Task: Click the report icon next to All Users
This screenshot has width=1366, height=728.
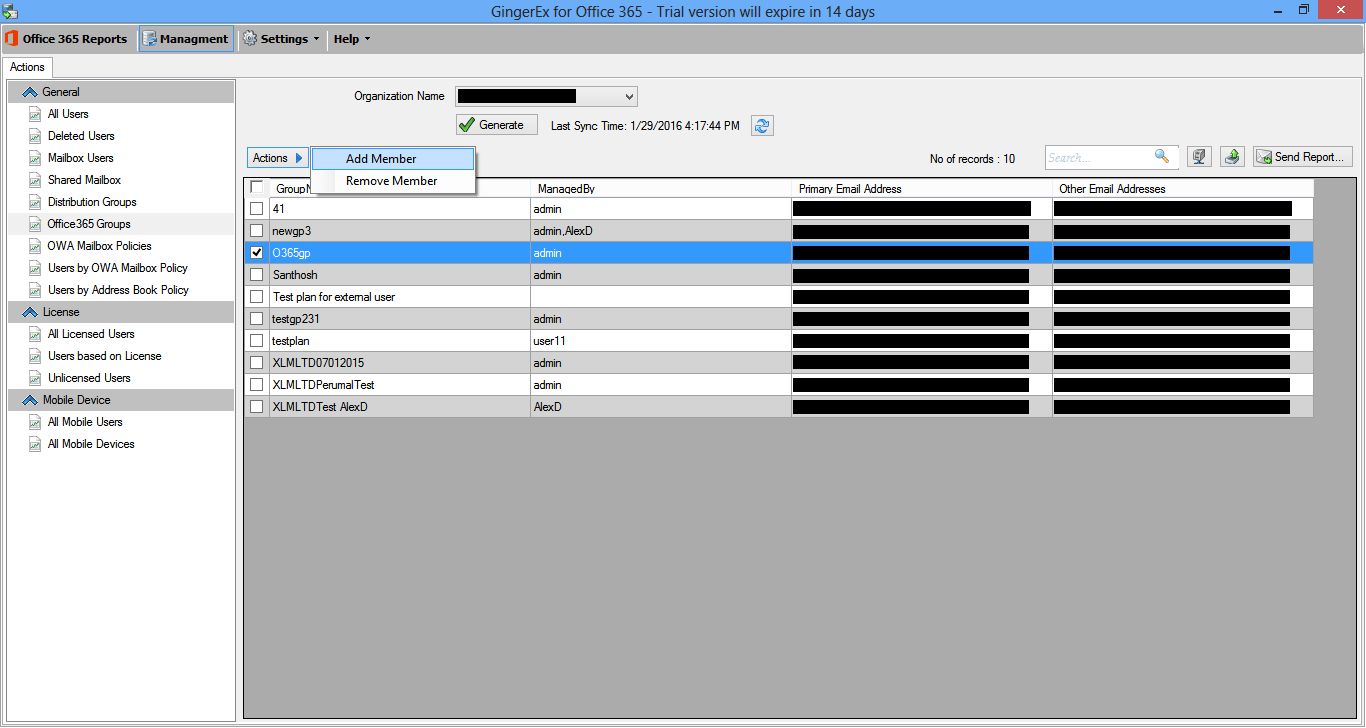Action: 35,114
